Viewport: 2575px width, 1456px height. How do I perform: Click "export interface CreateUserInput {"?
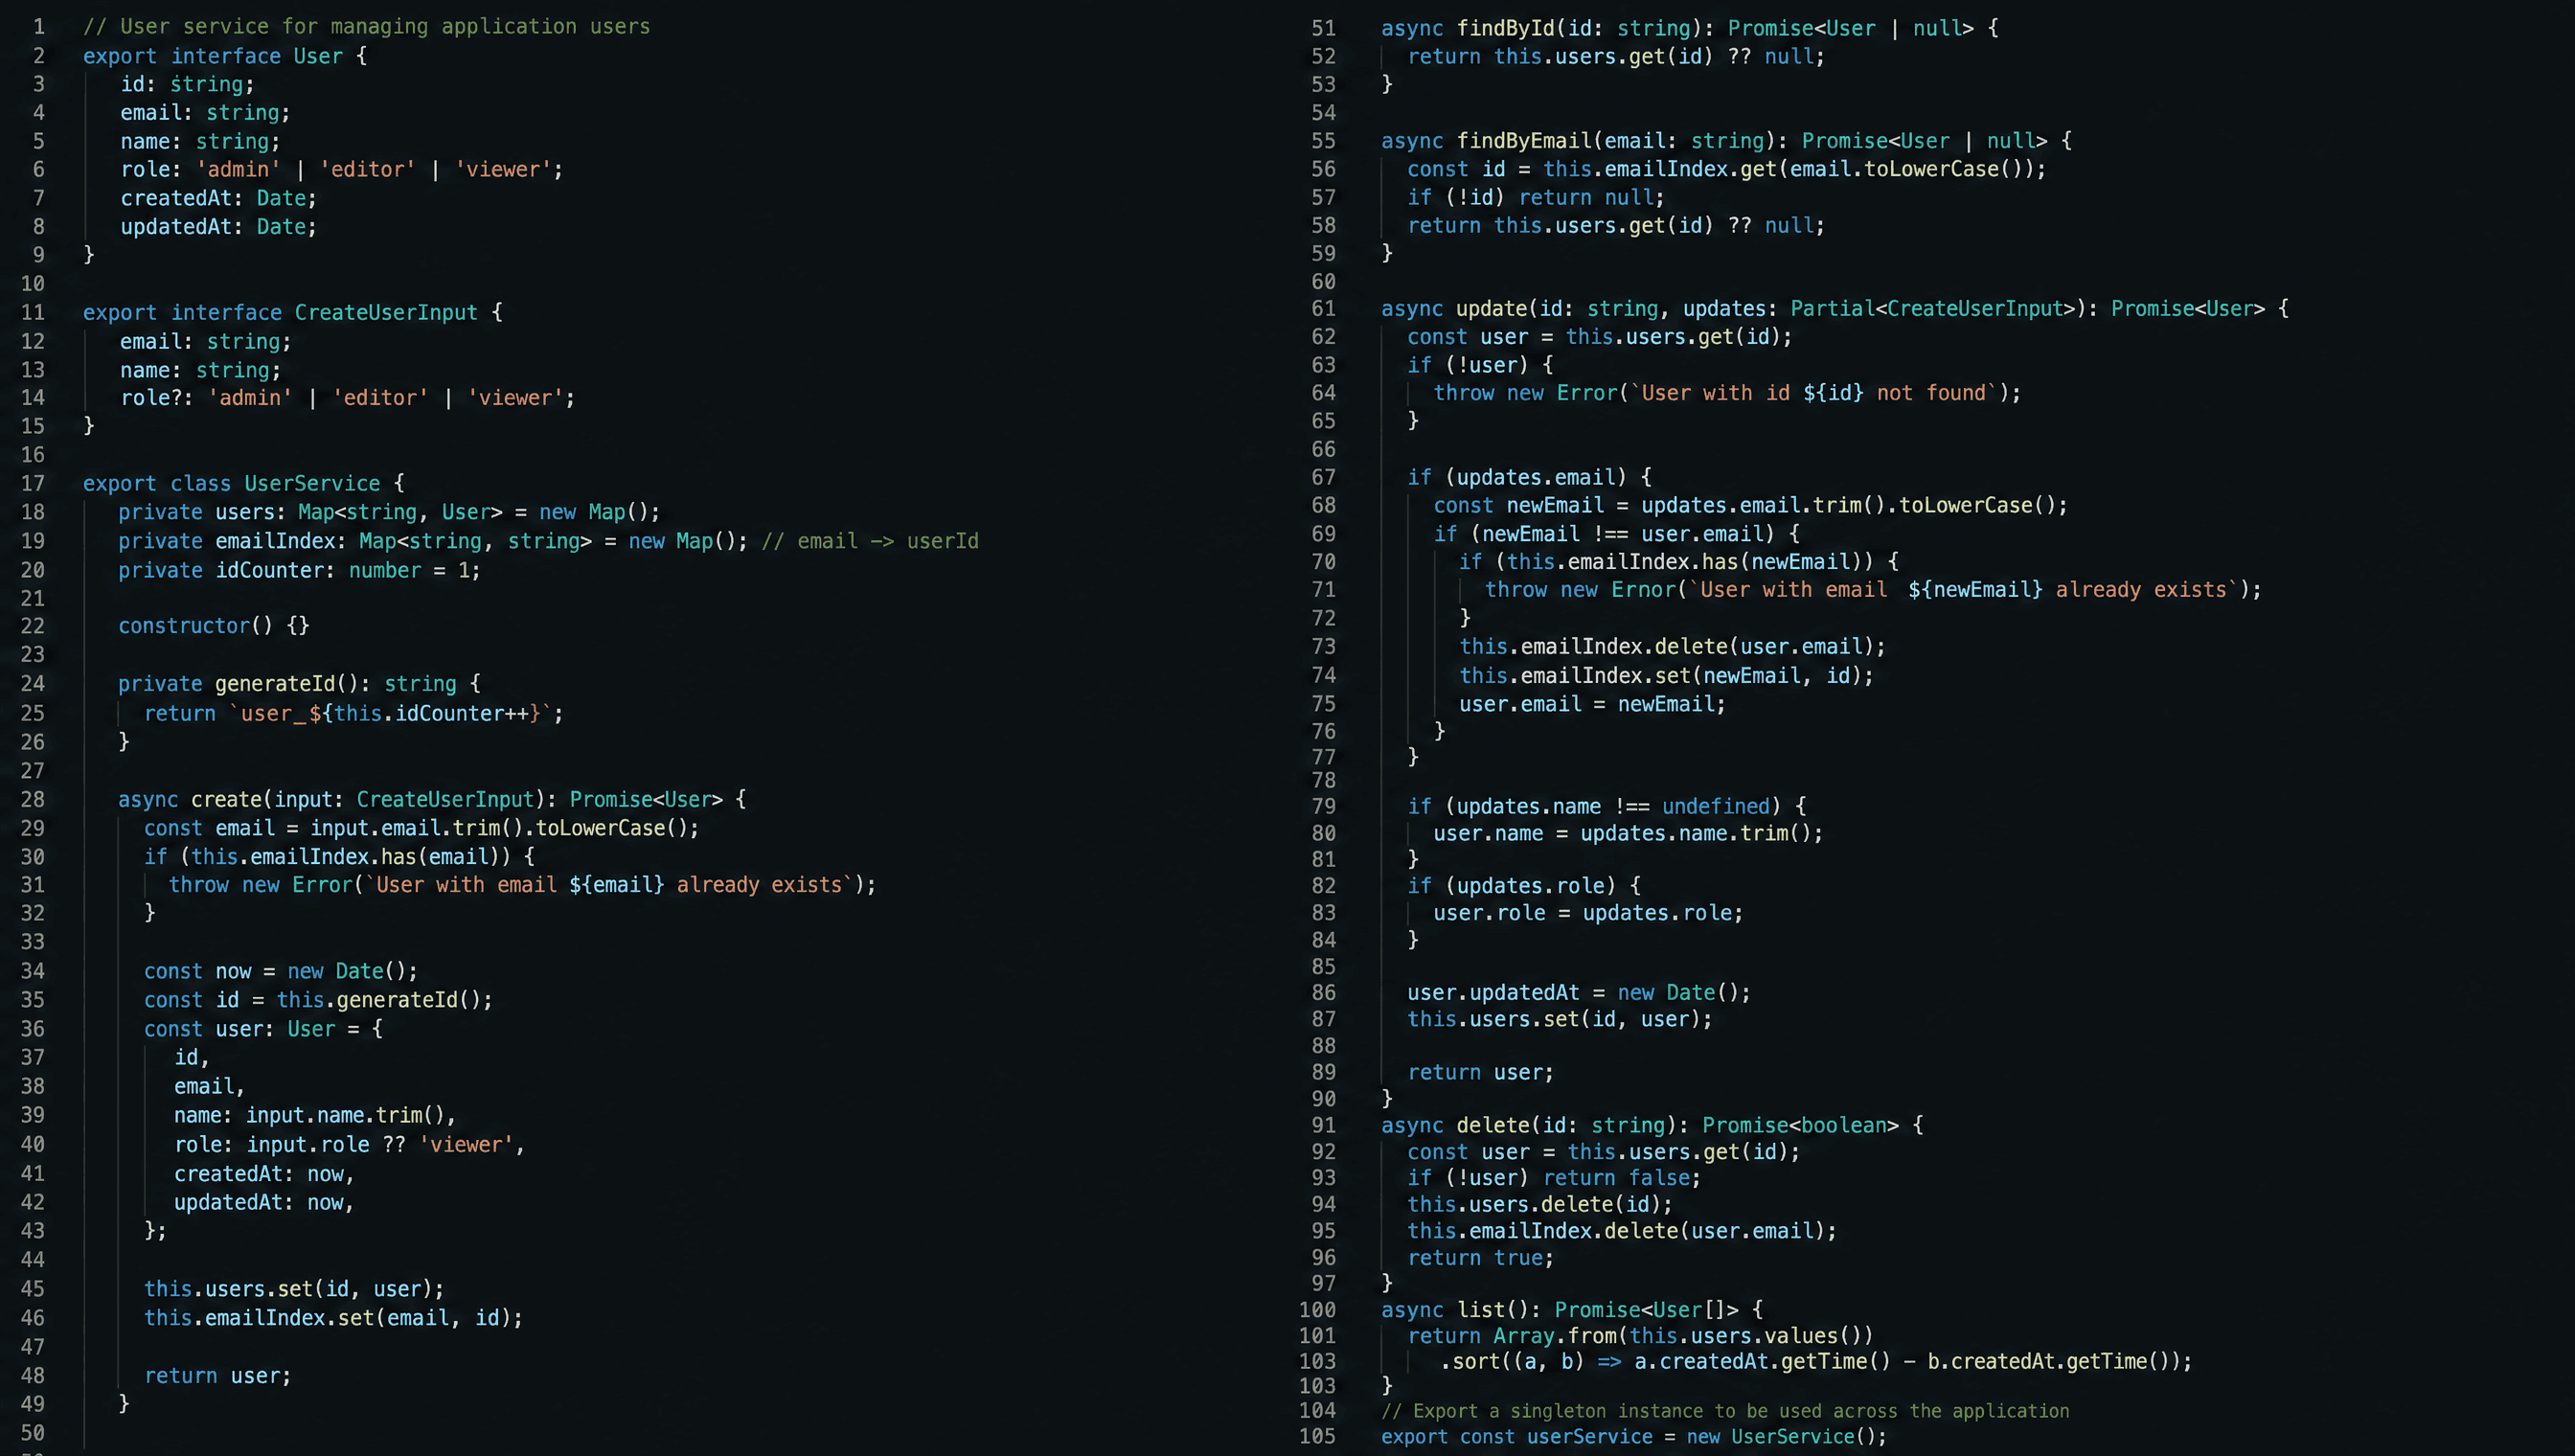293,312
